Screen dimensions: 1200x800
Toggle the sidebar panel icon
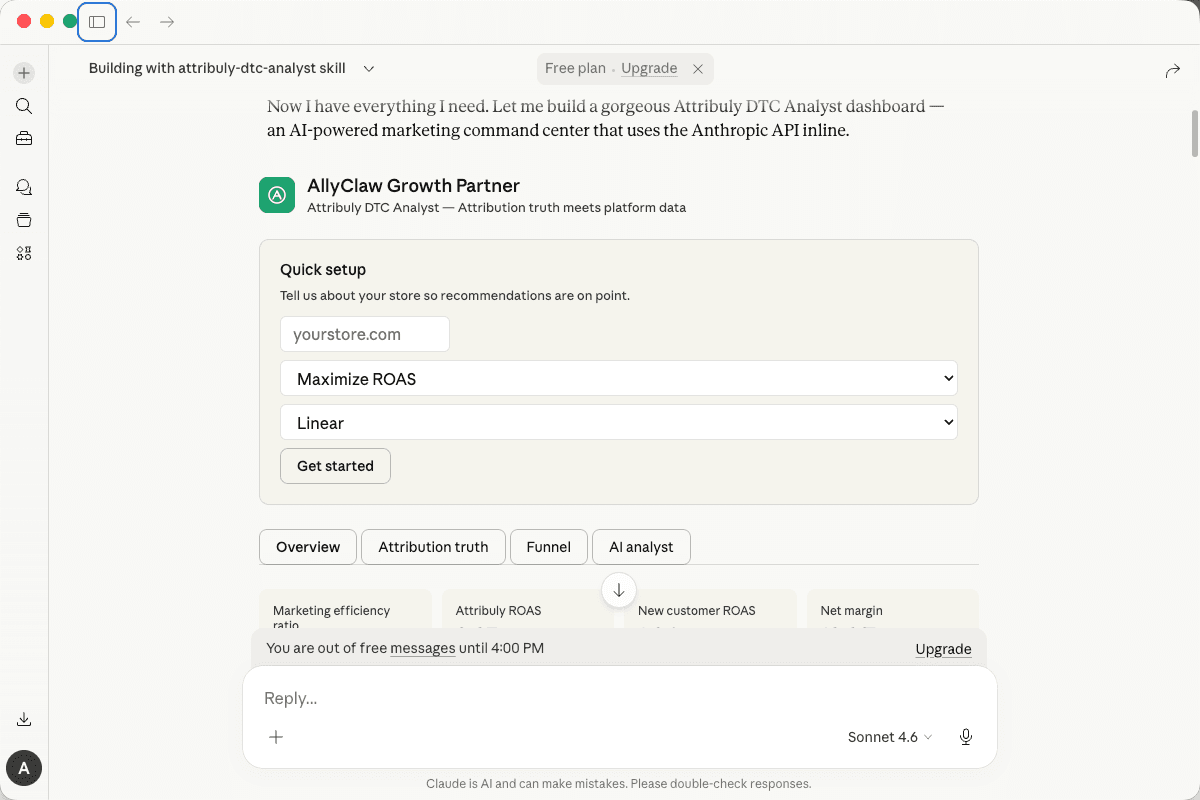click(x=97, y=22)
